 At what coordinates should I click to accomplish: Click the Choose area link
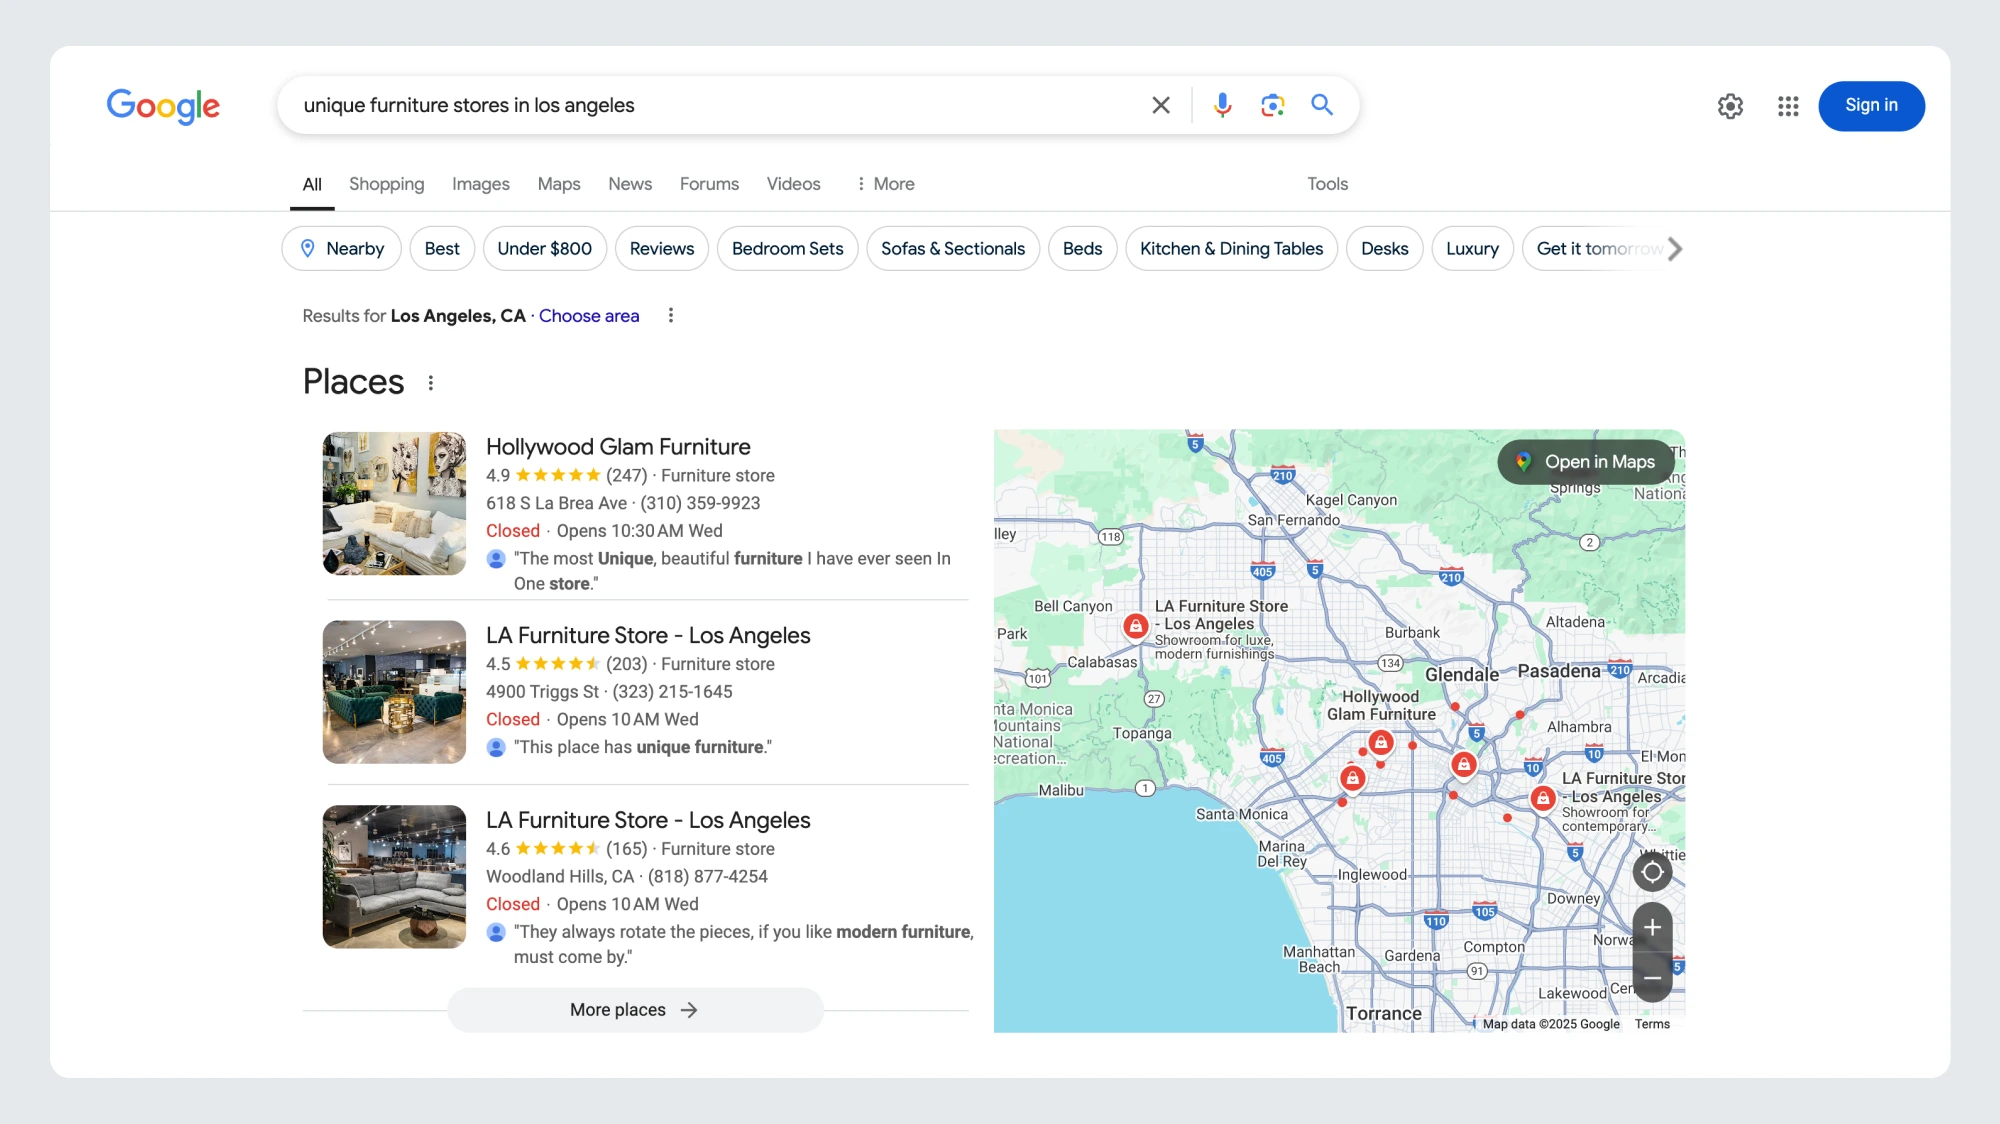coord(589,316)
